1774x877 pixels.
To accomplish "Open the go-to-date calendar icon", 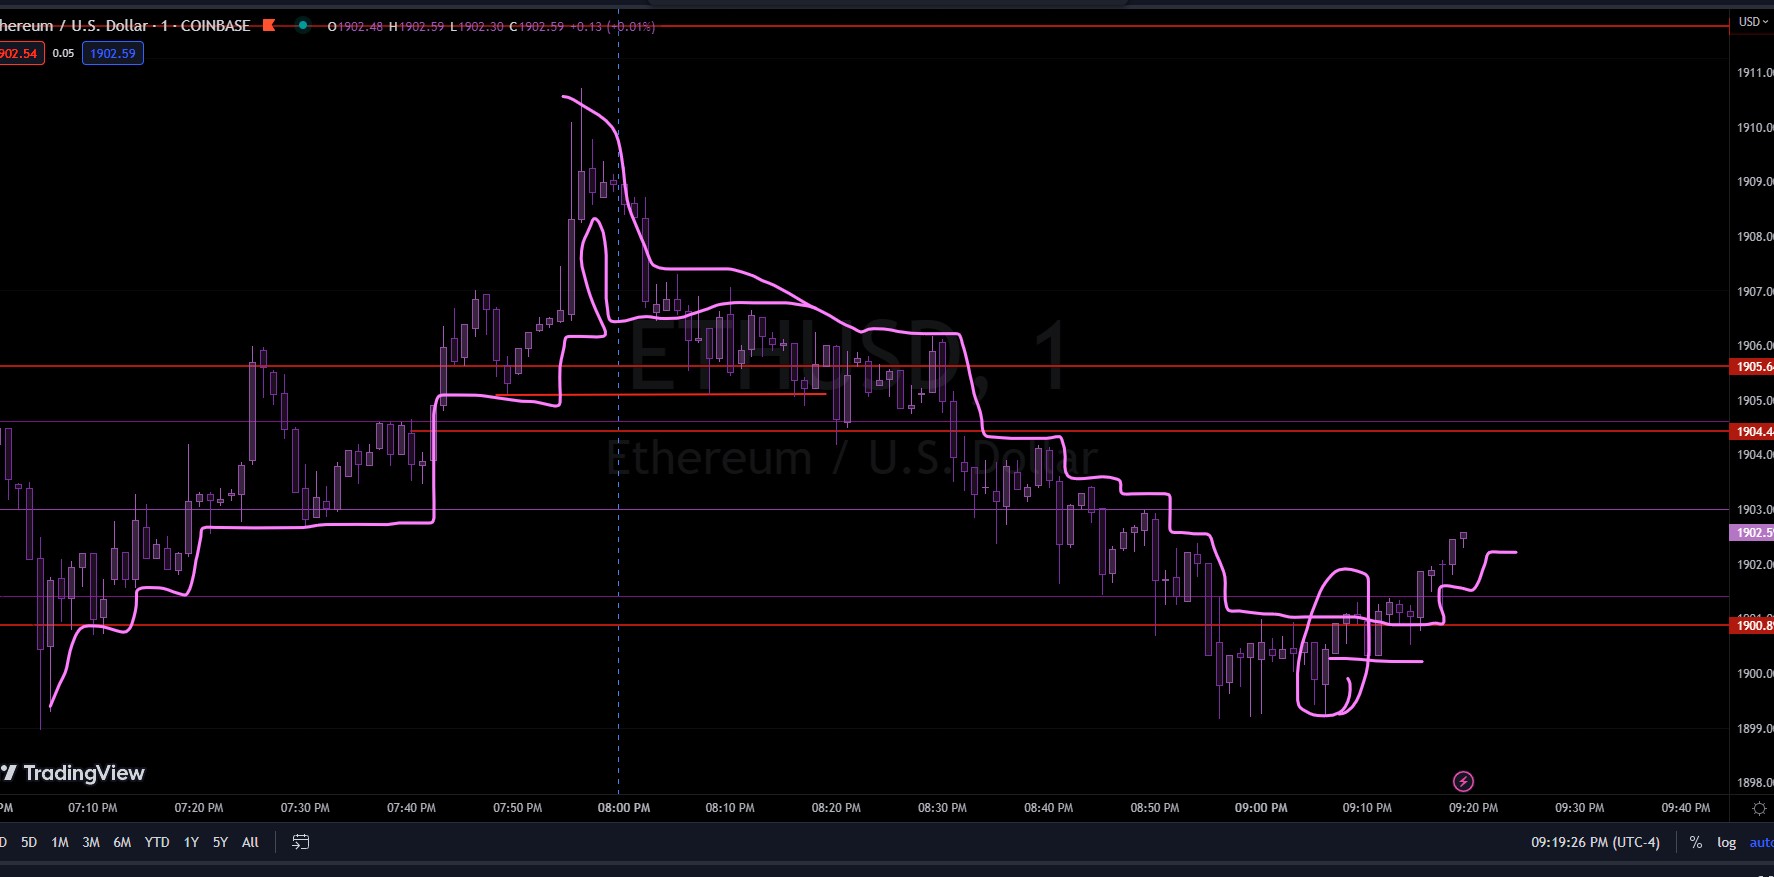I will click(300, 842).
